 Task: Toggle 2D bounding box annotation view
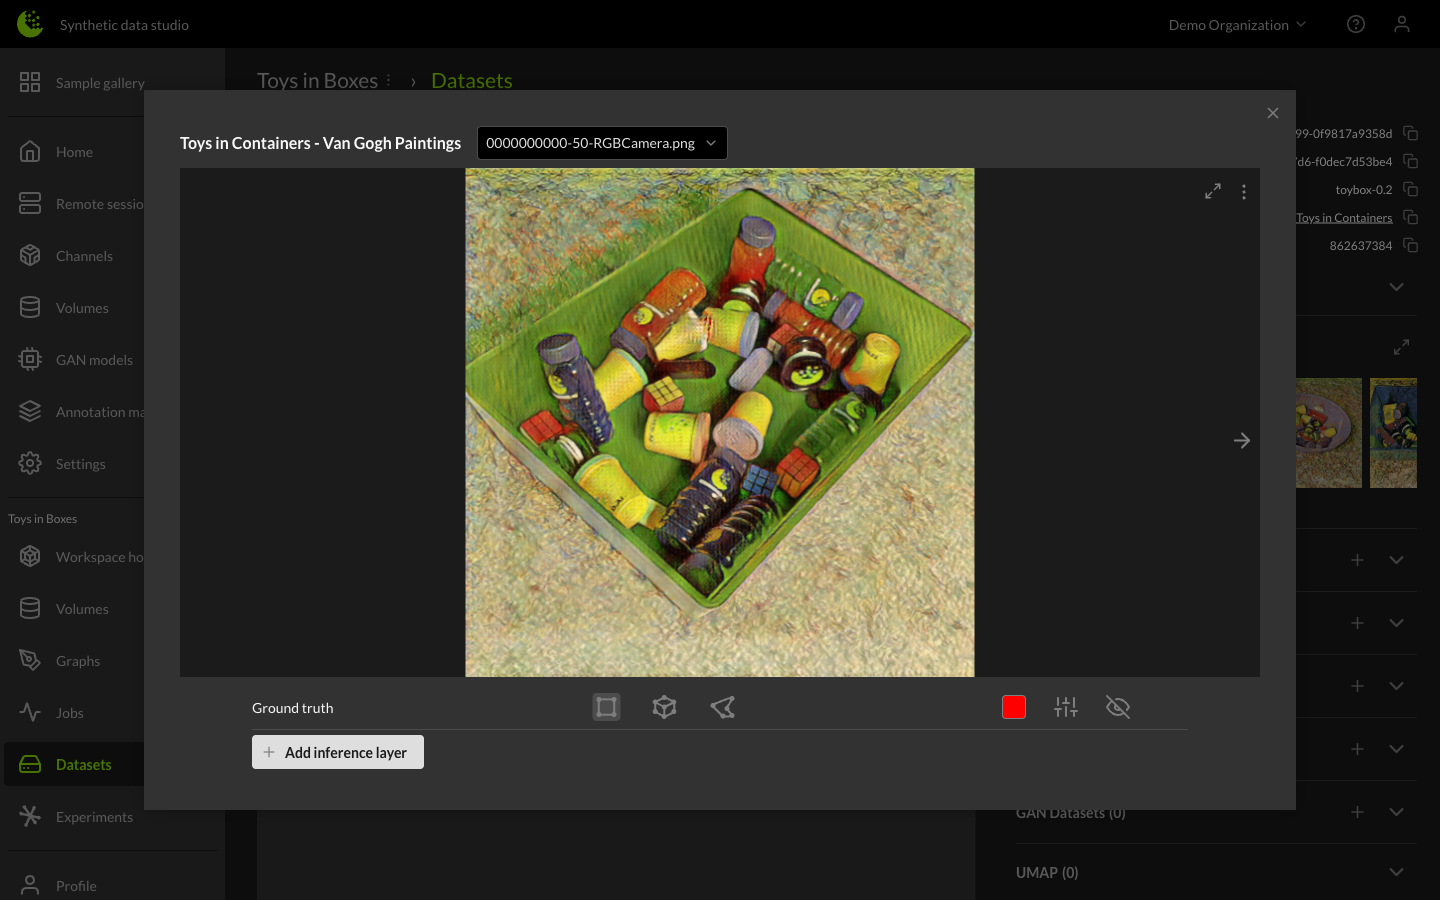(x=606, y=707)
